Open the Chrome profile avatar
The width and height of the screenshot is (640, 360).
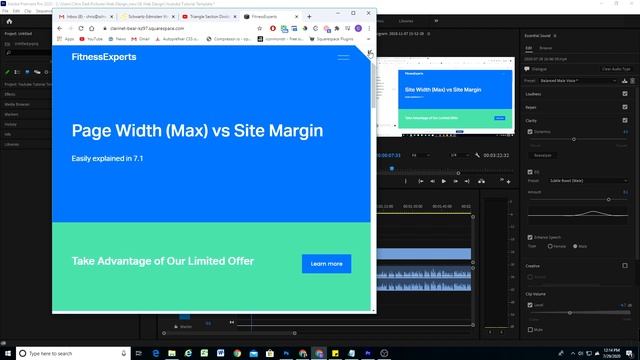click(358, 29)
